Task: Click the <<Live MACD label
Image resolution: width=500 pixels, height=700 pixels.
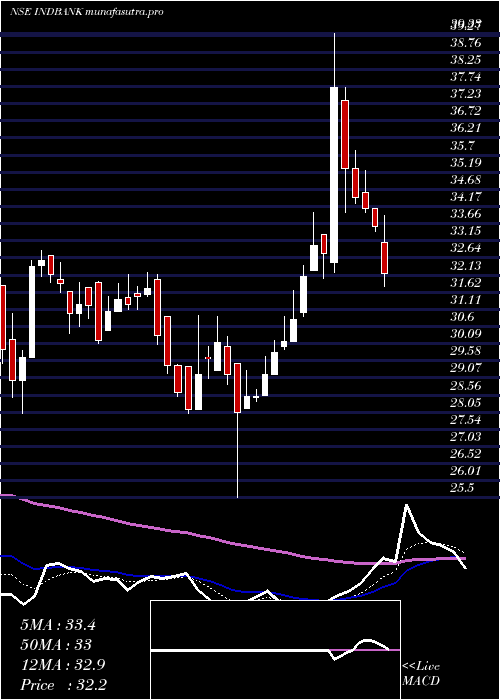Action: click(421, 674)
